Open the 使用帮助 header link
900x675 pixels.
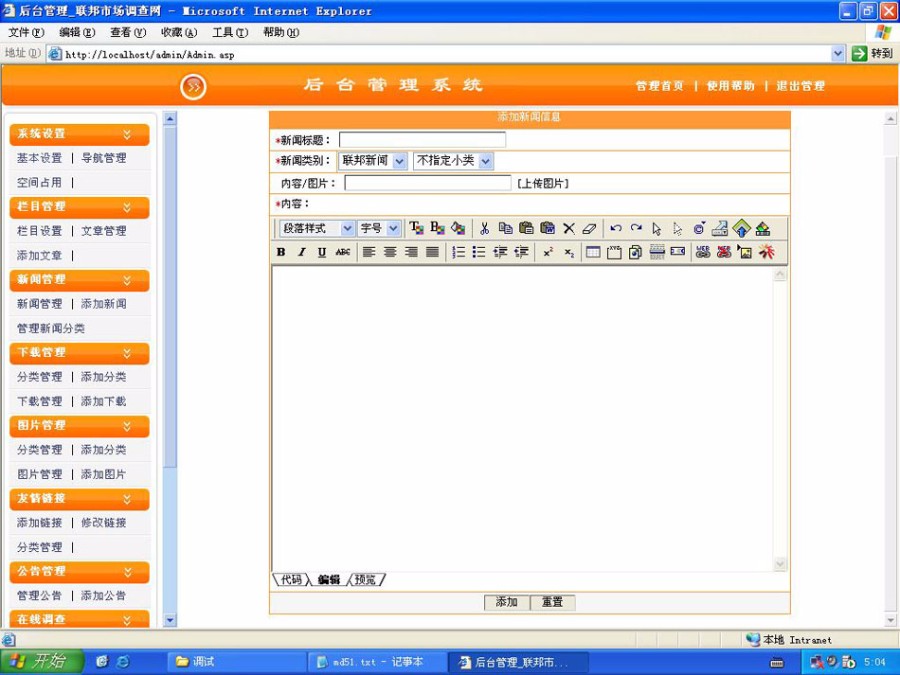click(x=730, y=86)
